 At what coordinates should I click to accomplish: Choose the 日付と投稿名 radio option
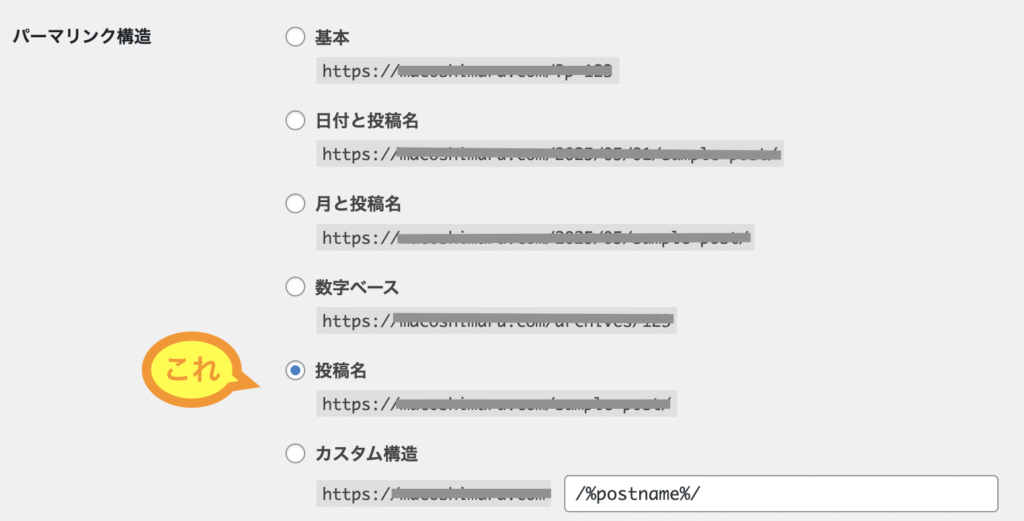(295, 120)
